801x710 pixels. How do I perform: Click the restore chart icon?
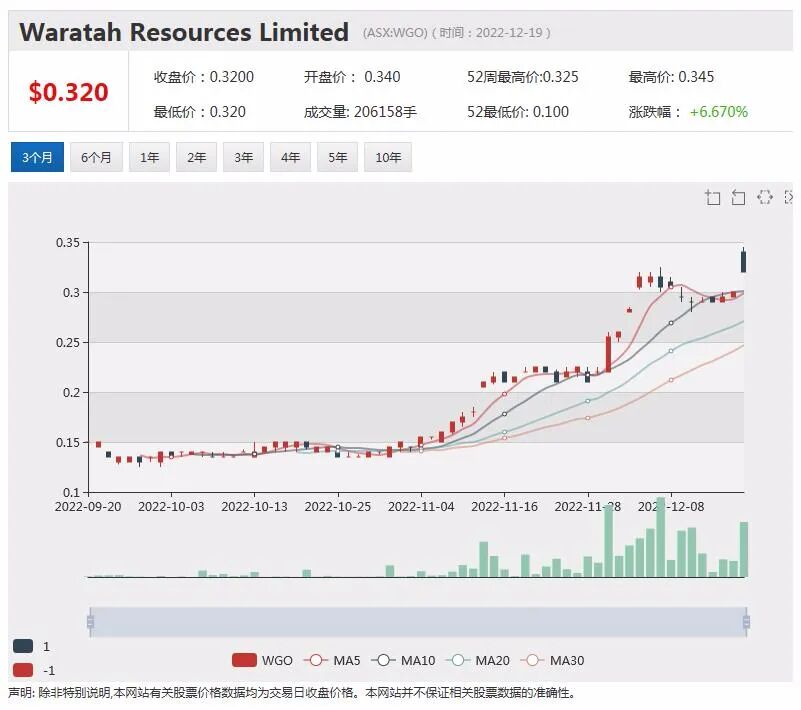pyautogui.click(x=765, y=197)
